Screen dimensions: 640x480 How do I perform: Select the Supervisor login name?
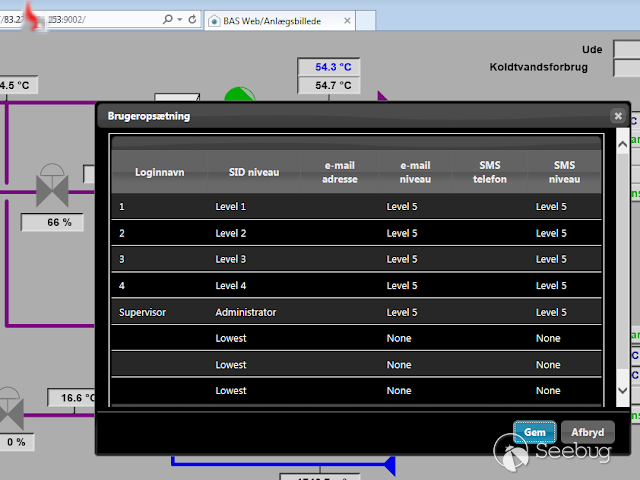pos(142,312)
